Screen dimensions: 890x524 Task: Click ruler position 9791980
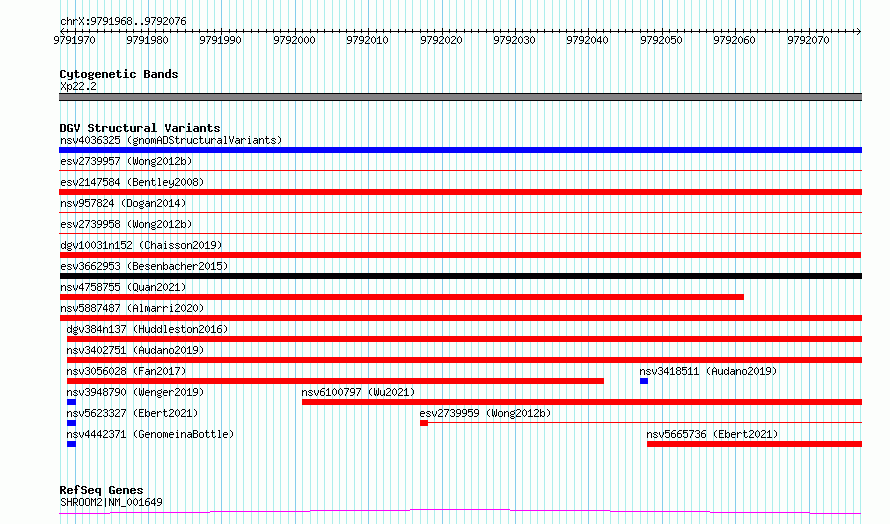148,40
